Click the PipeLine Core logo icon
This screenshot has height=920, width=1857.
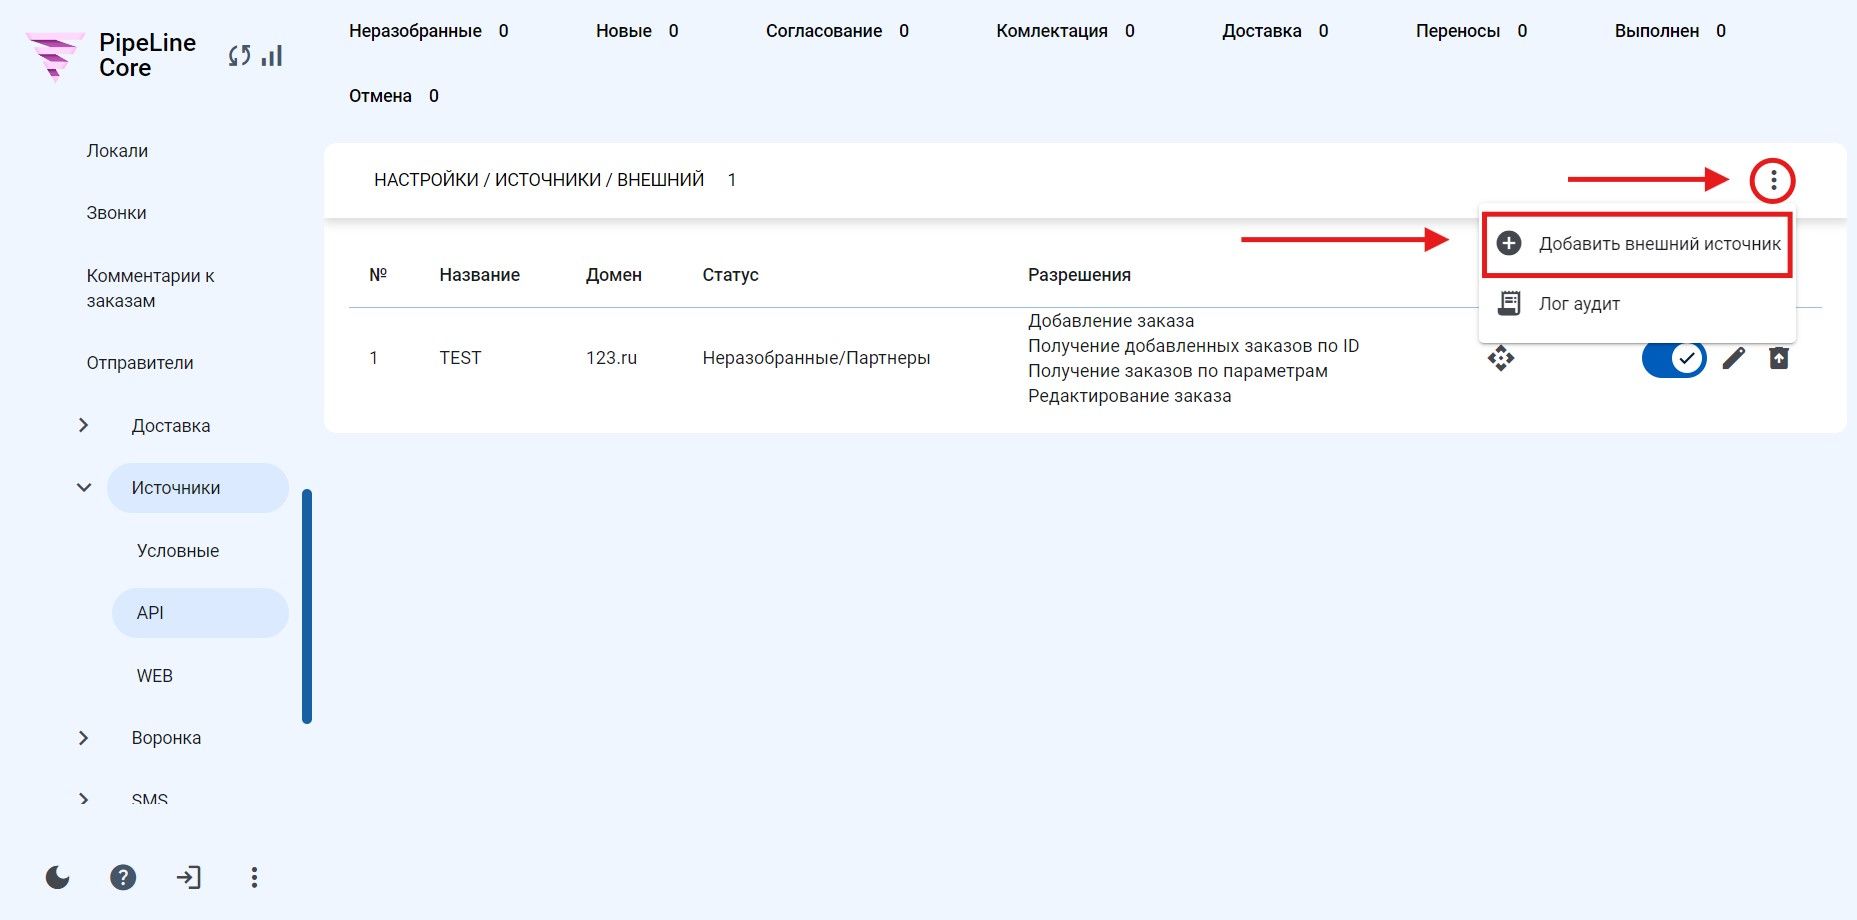54,56
